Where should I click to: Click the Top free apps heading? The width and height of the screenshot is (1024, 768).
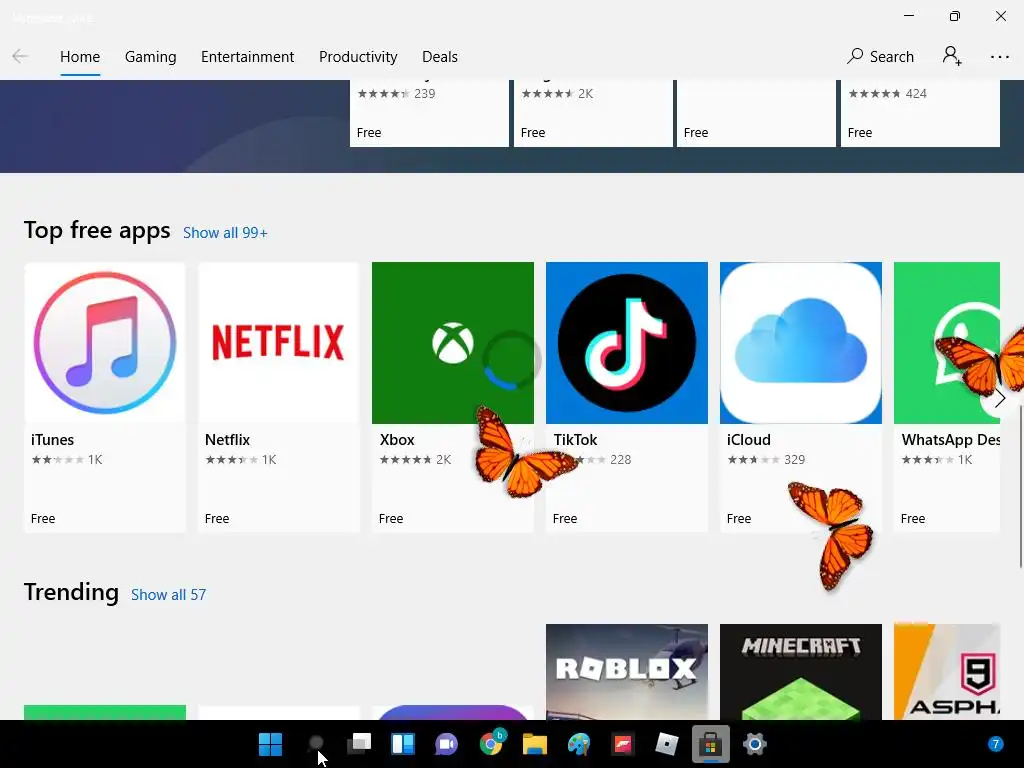click(x=97, y=231)
